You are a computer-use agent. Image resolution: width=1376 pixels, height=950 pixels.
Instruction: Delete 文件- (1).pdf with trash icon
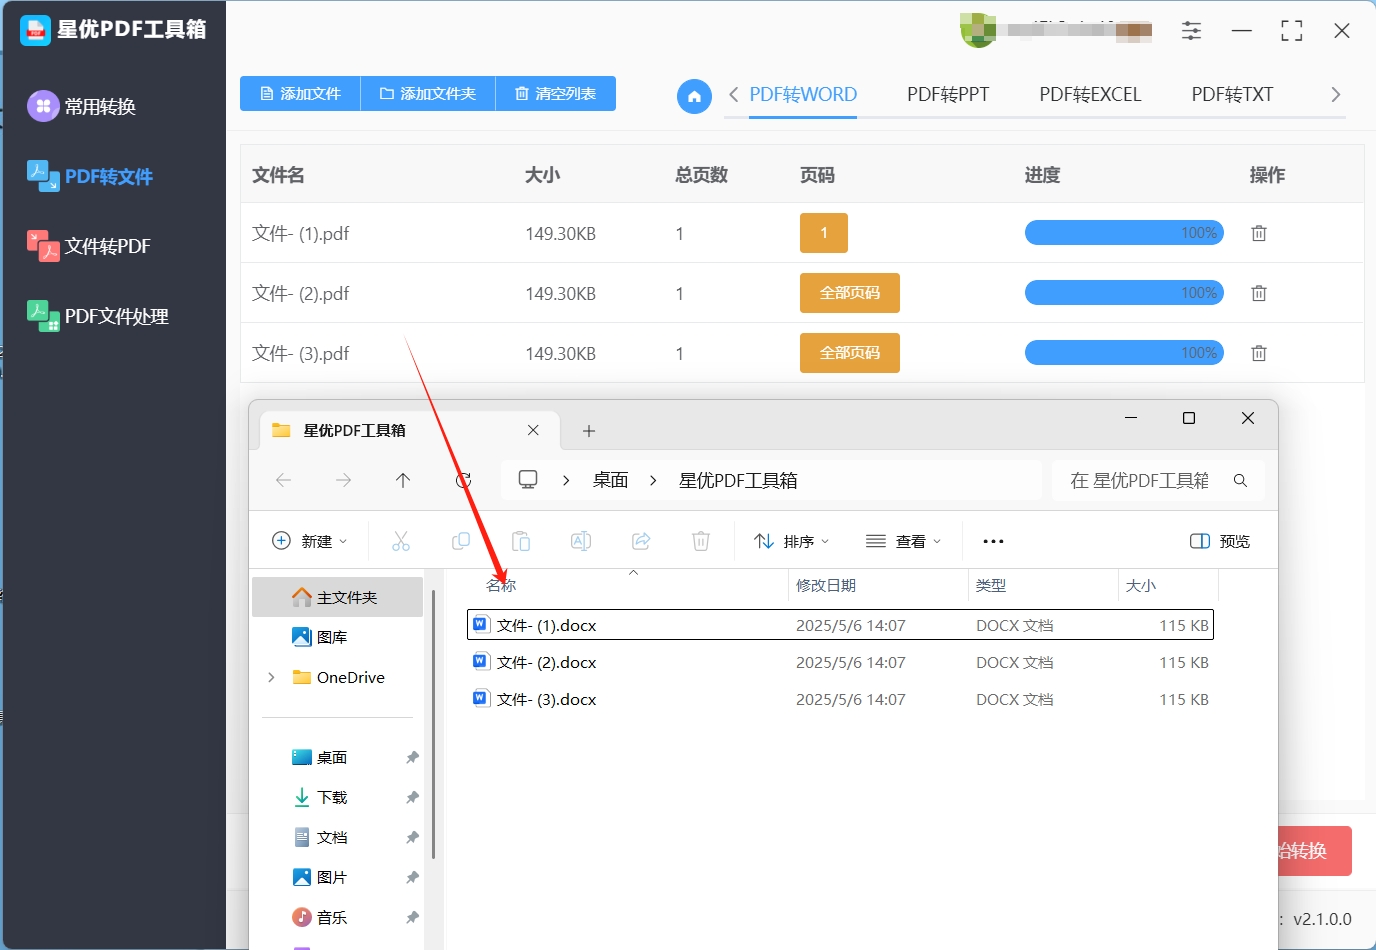tap(1259, 233)
